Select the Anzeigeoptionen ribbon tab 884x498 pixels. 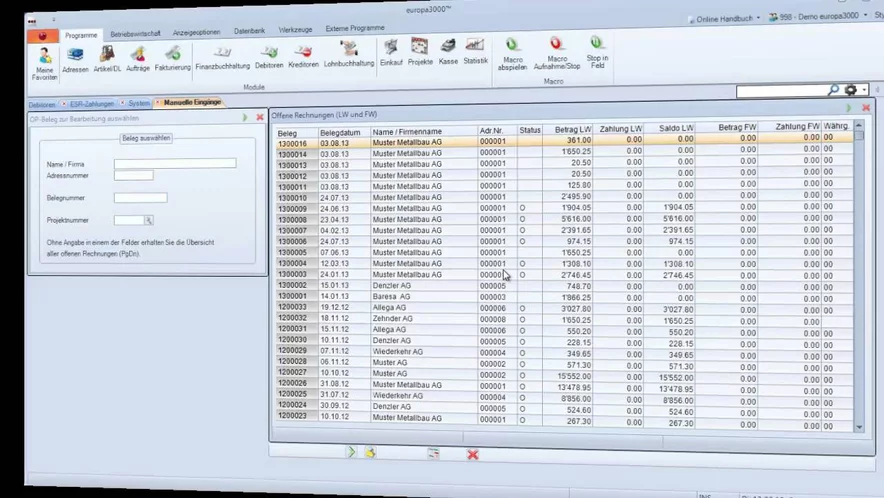click(x=196, y=33)
